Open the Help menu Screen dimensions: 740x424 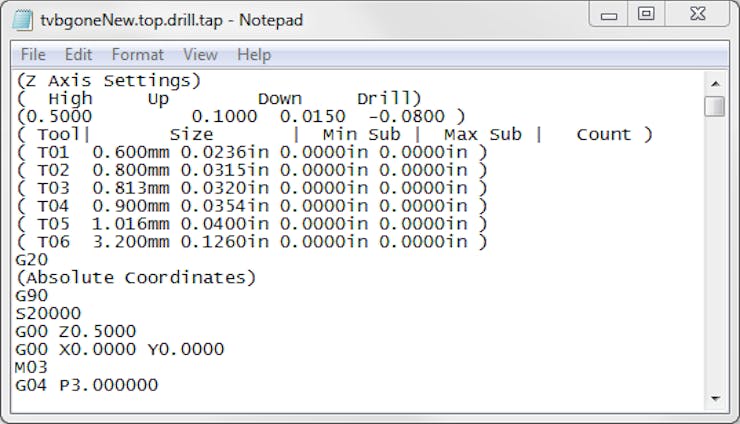(x=254, y=55)
